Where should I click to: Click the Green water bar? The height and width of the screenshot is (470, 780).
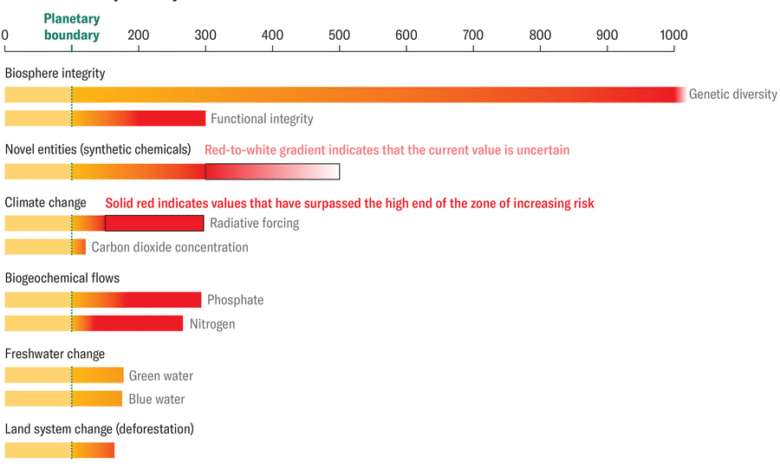[x=64, y=375]
